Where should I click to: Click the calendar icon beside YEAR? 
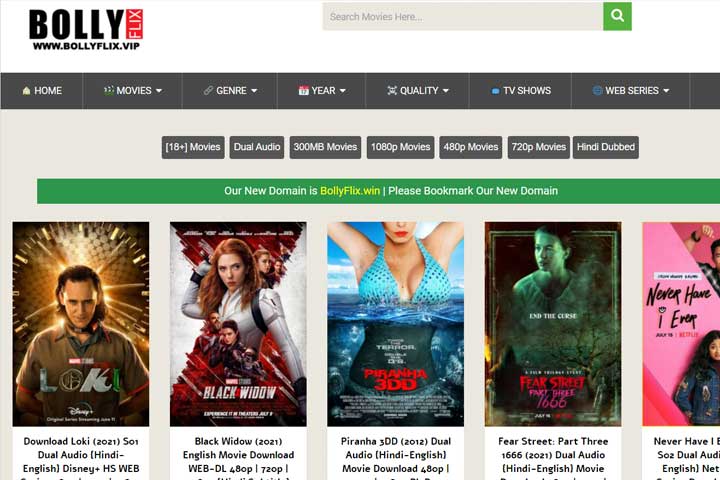pyautogui.click(x=304, y=90)
